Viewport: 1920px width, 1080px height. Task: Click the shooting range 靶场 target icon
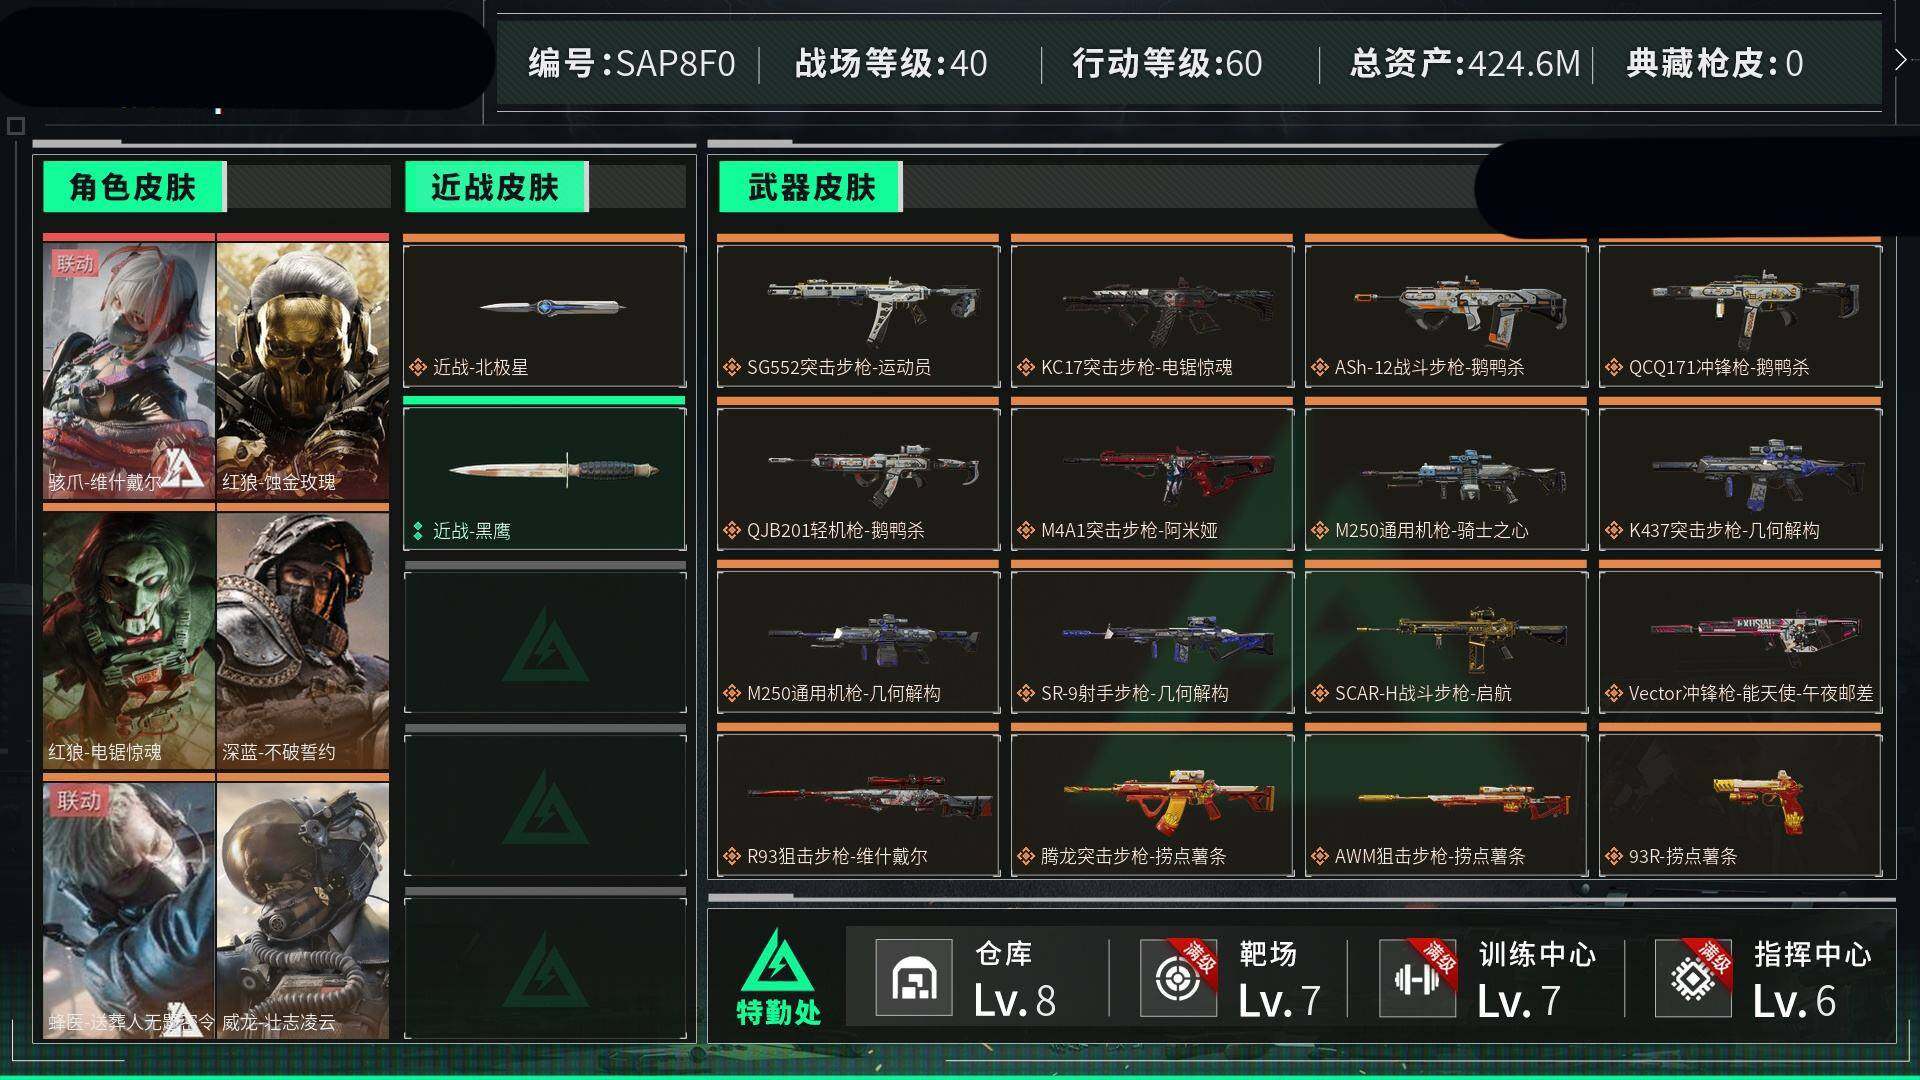(x=1179, y=978)
